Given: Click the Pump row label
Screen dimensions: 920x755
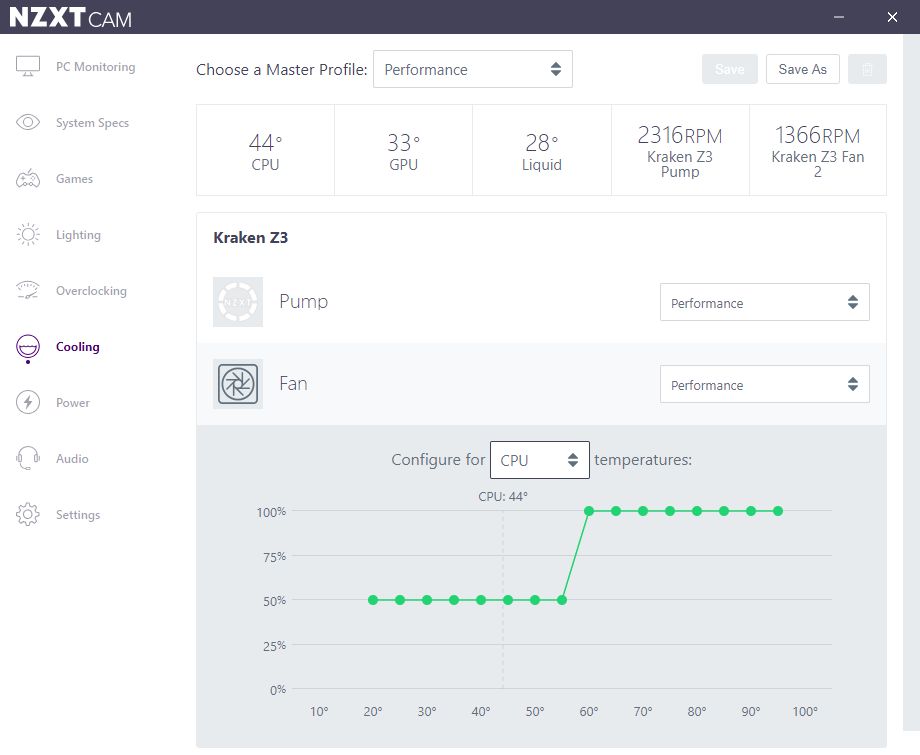Looking at the screenshot, I should pos(303,302).
